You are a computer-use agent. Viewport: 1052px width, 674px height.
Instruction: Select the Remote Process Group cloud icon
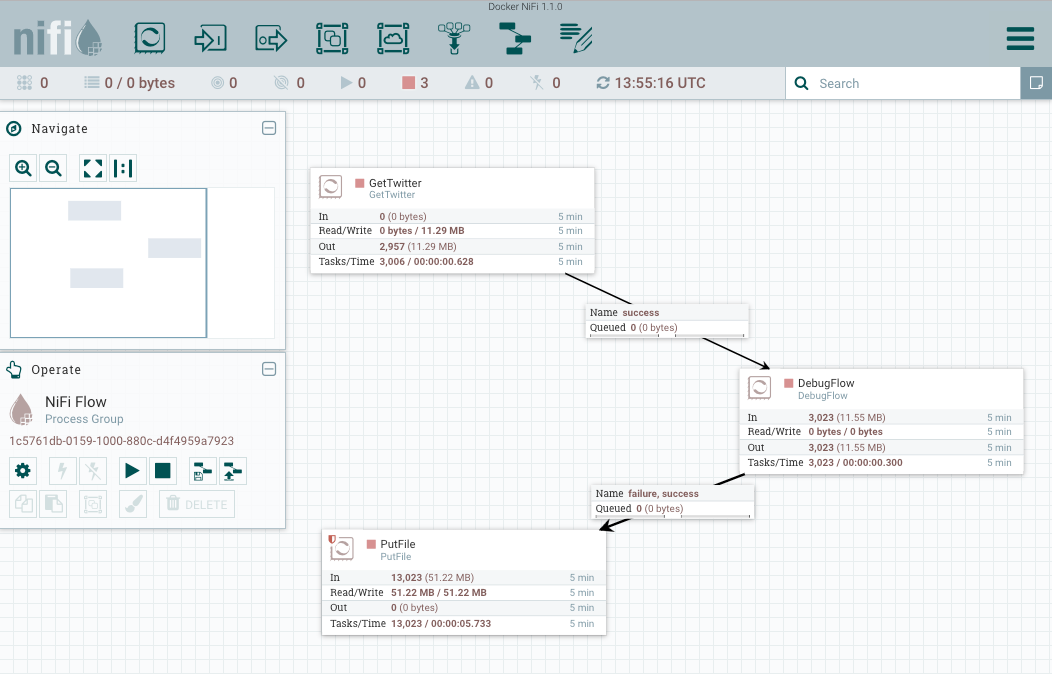[x=393, y=38]
